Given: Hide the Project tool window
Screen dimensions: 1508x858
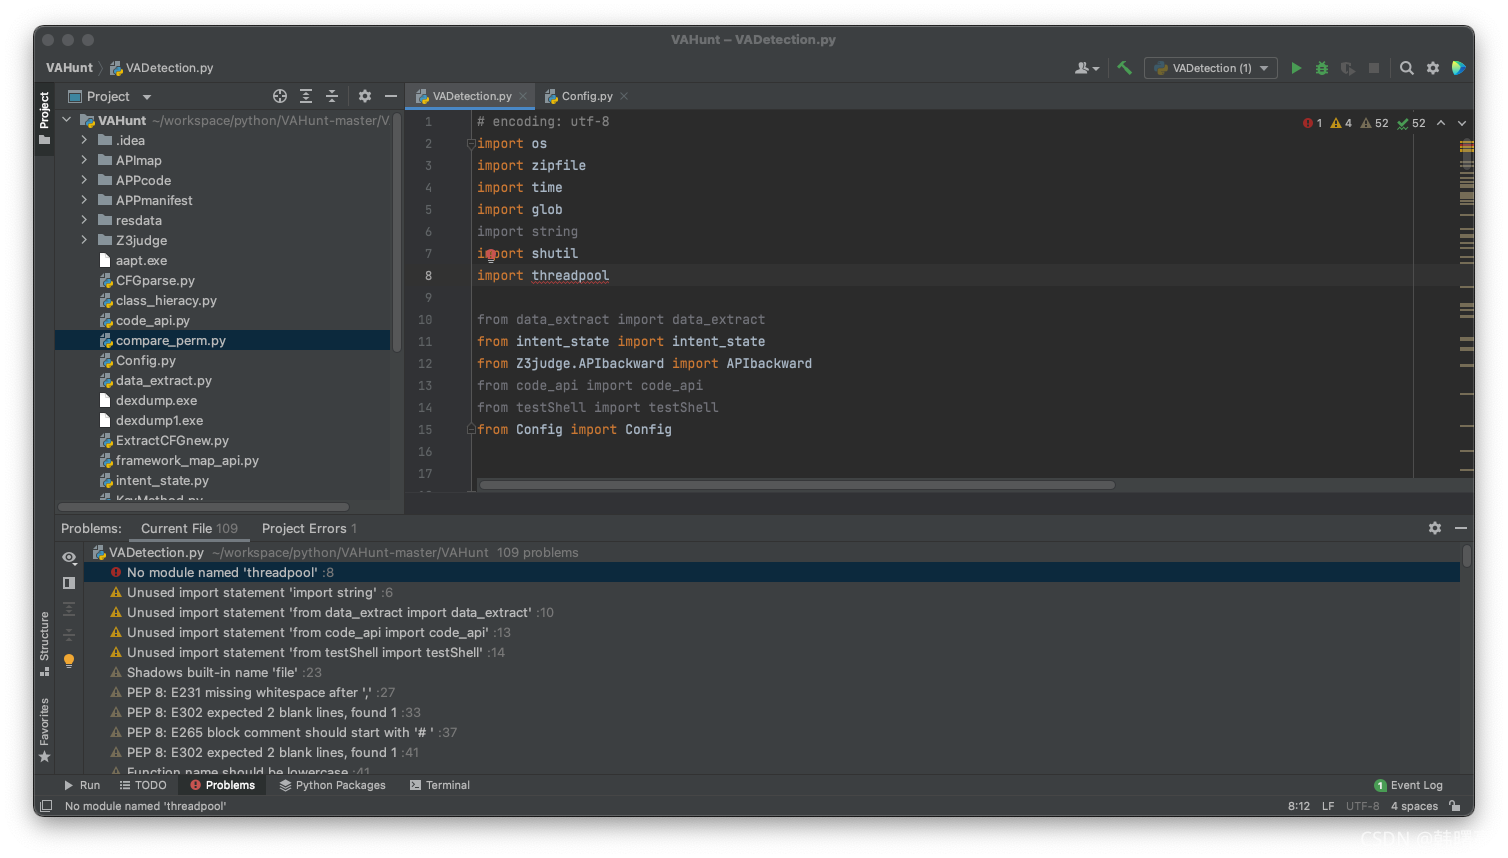Looking at the screenshot, I should point(391,96).
